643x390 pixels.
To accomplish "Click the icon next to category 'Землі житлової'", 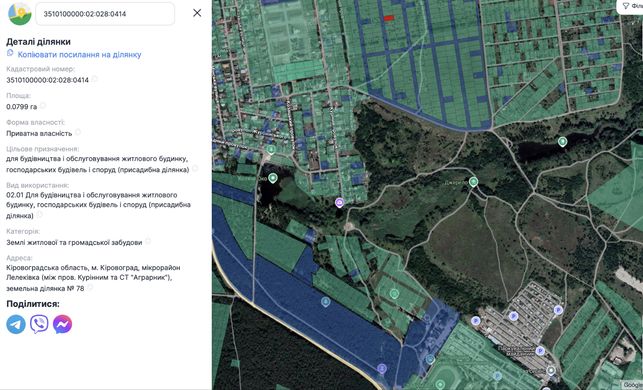I will pyautogui.click(x=148, y=241).
